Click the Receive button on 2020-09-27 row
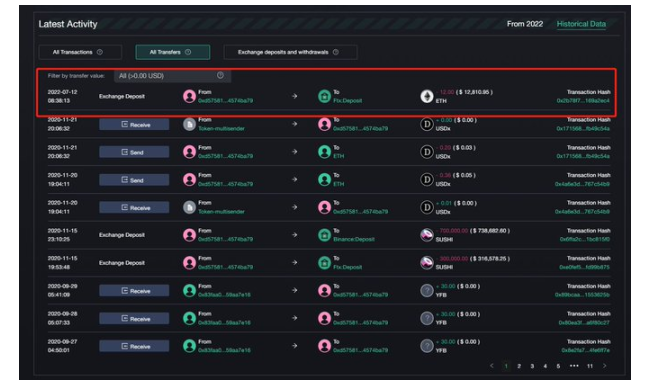 134,346
